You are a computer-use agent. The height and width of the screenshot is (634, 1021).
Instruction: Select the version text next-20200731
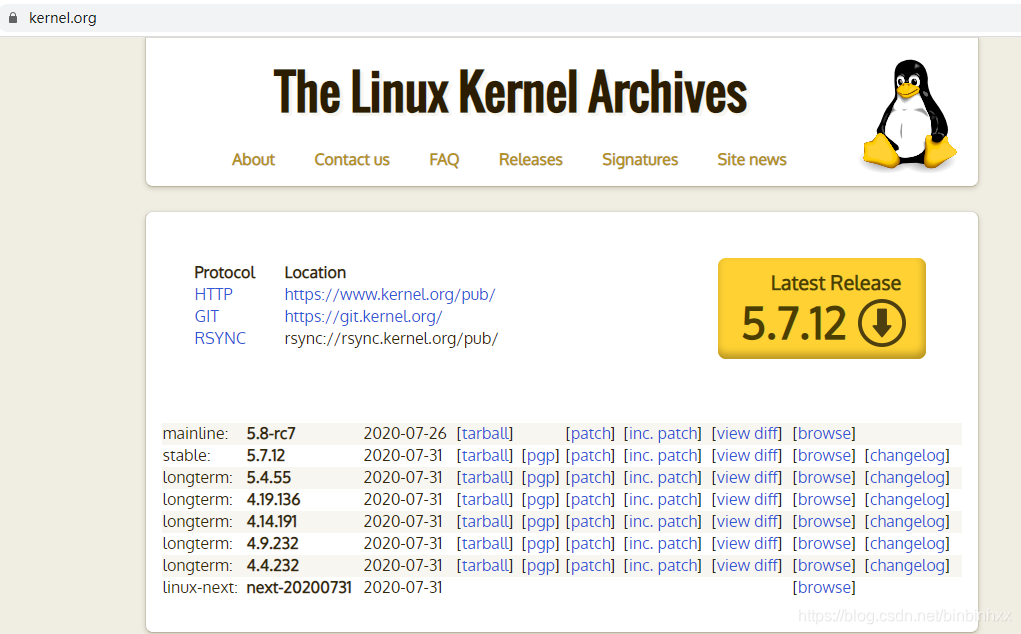[x=299, y=588]
